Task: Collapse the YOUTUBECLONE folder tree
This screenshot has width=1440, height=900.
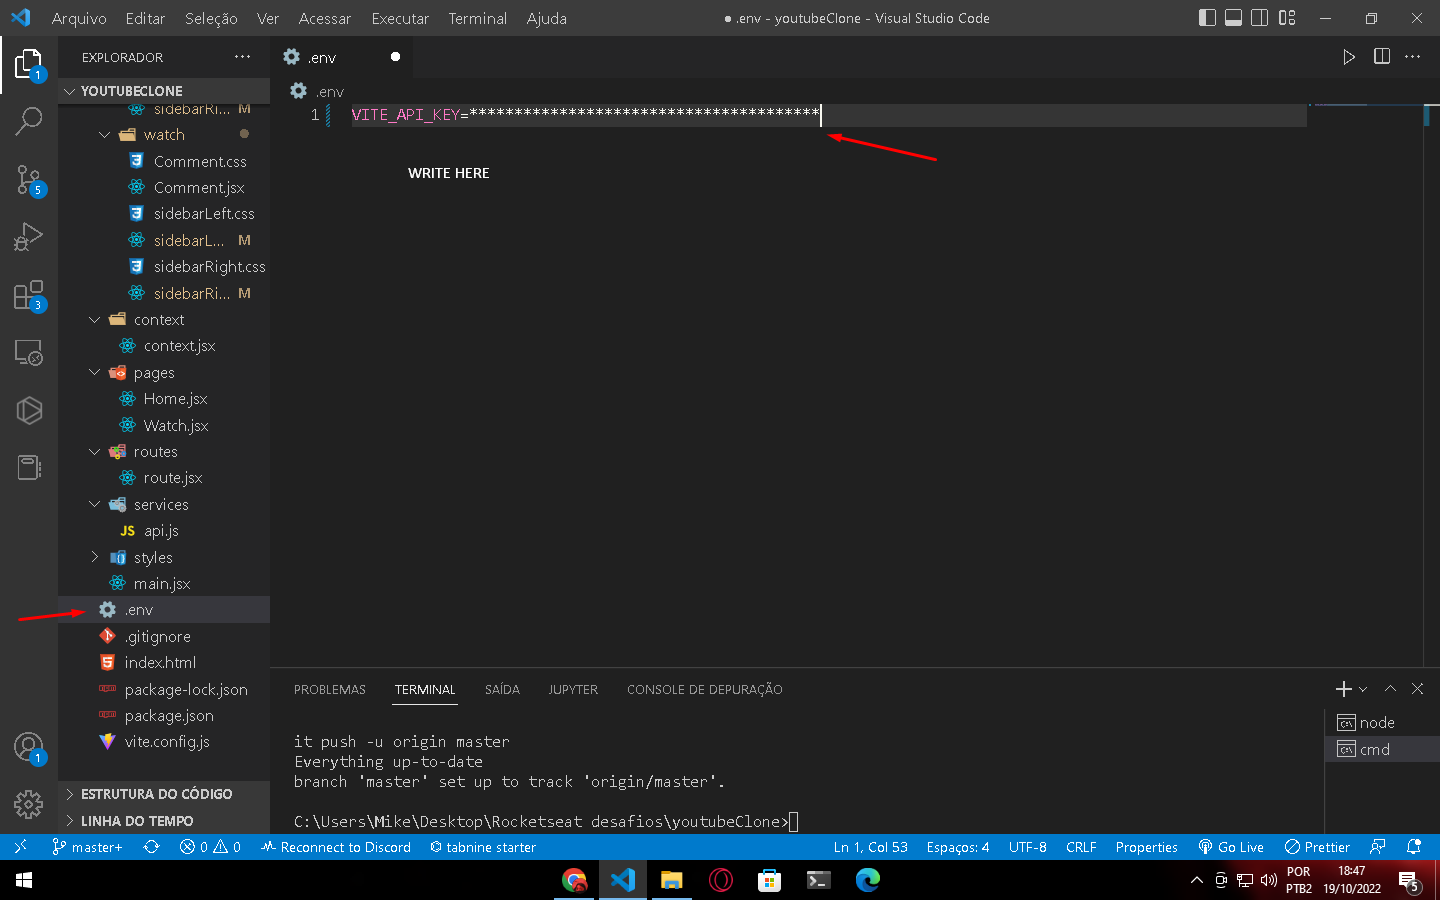Action: 69,90
